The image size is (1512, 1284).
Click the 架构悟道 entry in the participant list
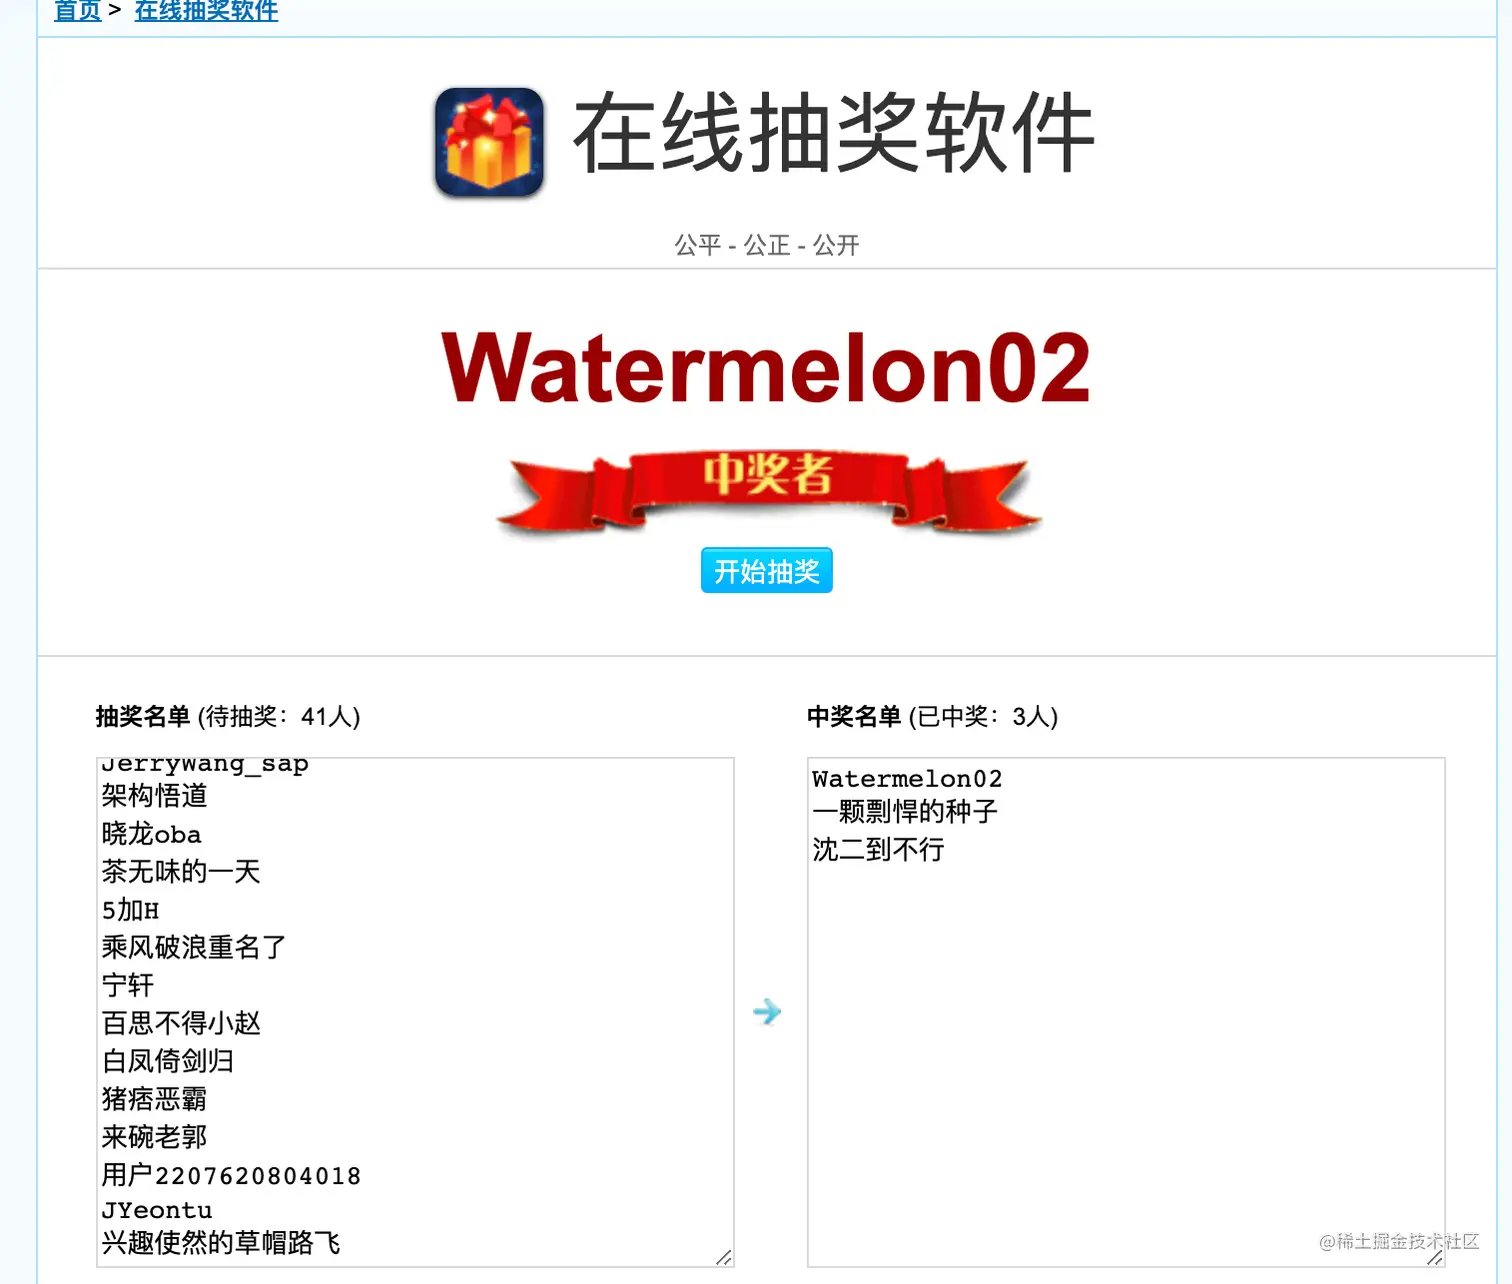coord(154,796)
